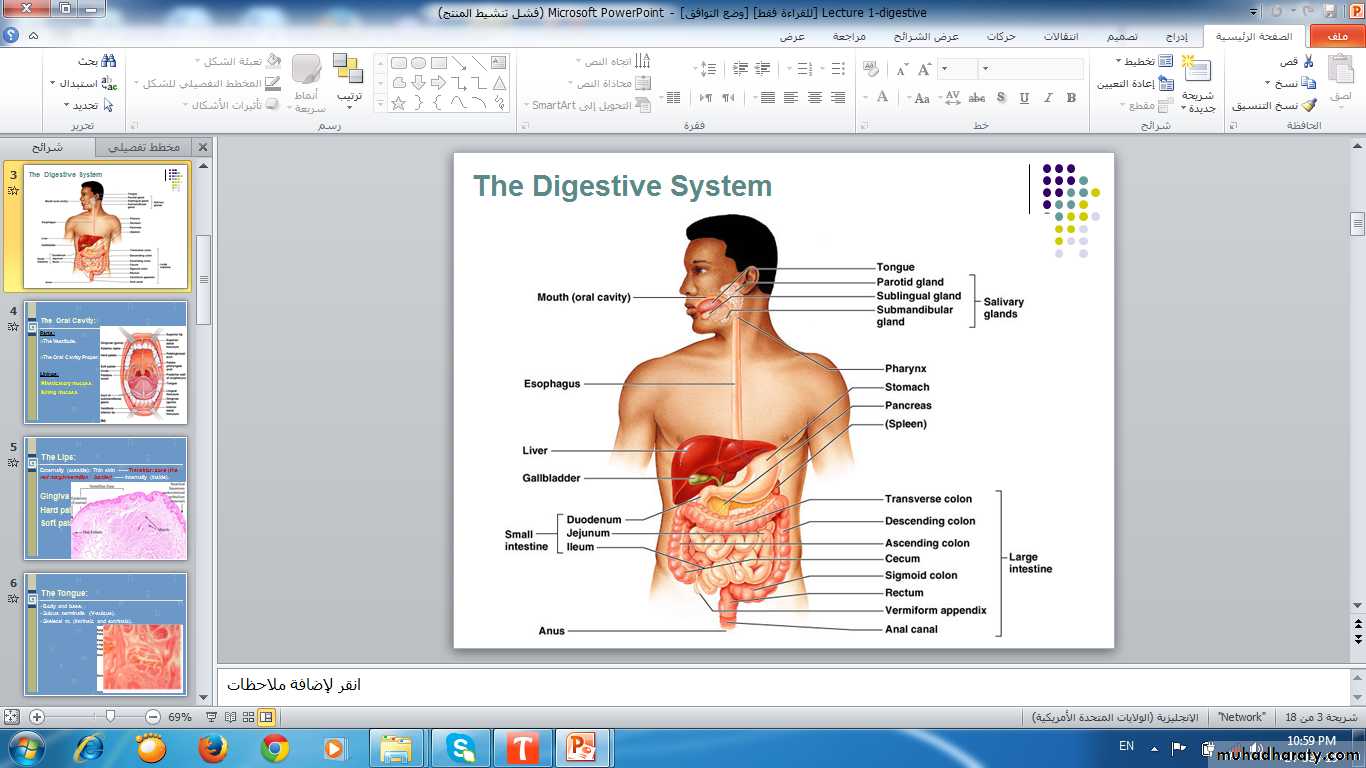1366x768 pixels.
Task: Open the Arrange (ترتيب) shapes icon
Action: [x=348, y=70]
